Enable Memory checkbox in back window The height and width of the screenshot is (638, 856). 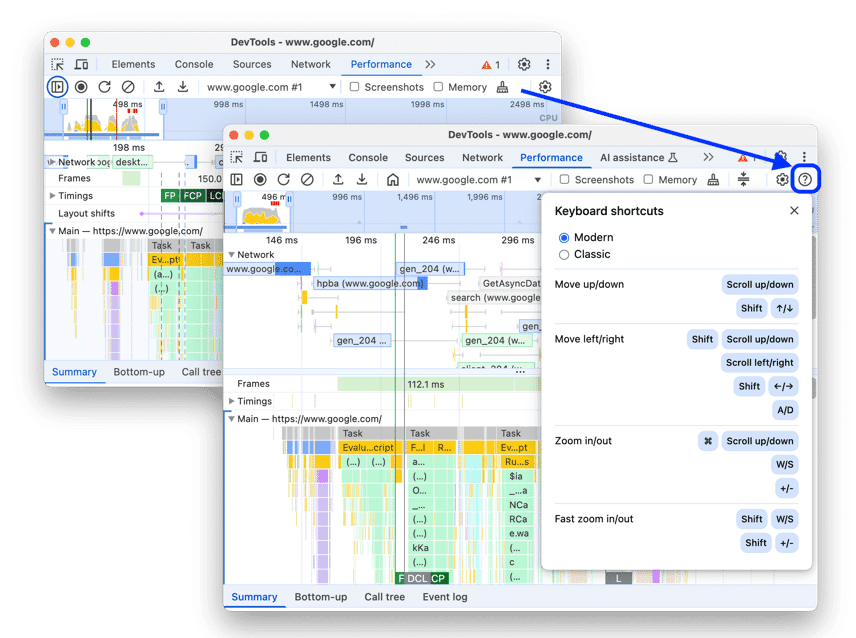point(438,87)
